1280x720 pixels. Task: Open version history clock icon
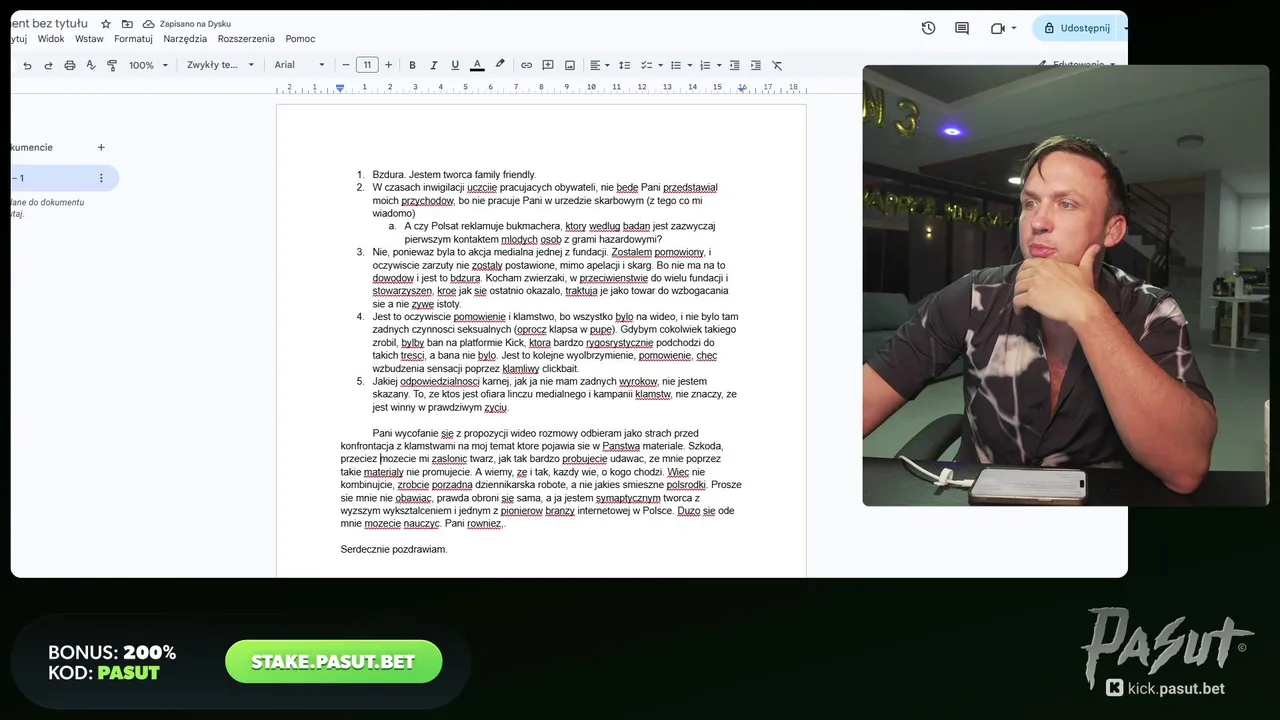(x=928, y=28)
